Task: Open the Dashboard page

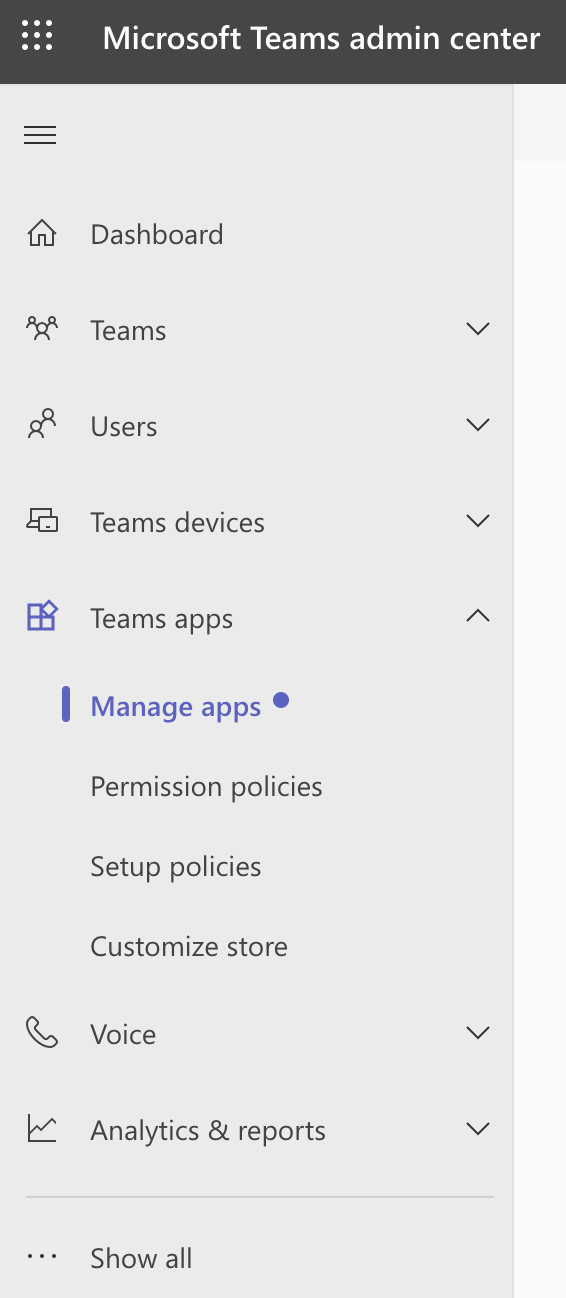Action: [x=157, y=235]
